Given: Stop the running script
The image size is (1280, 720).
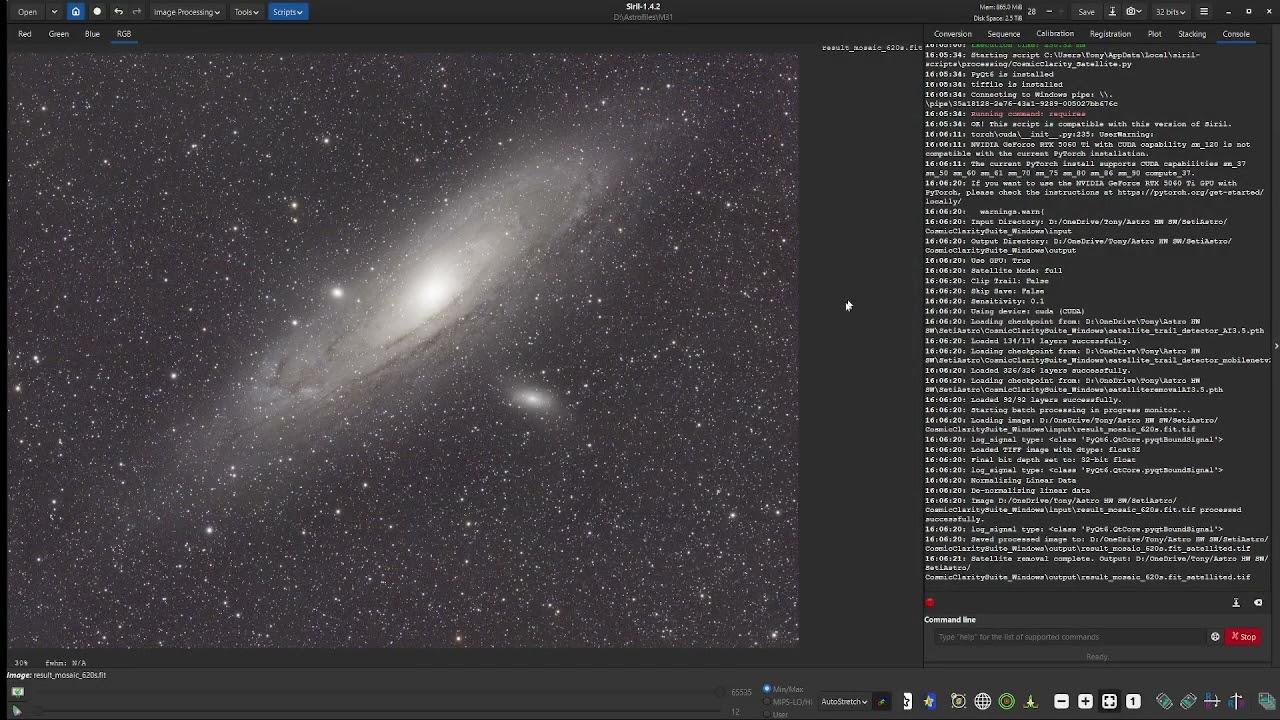Looking at the screenshot, I should pyautogui.click(x=1243, y=637).
